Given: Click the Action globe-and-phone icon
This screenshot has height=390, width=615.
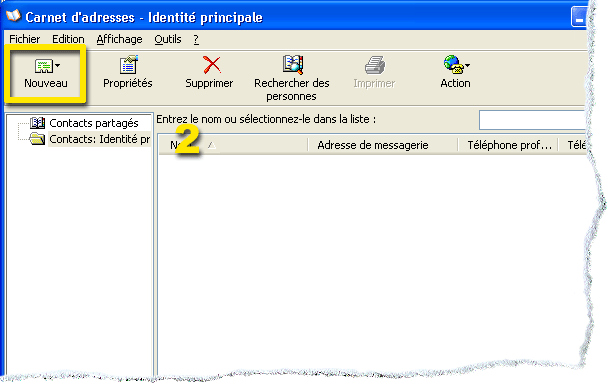Looking at the screenshot, I should click(453, 65).
